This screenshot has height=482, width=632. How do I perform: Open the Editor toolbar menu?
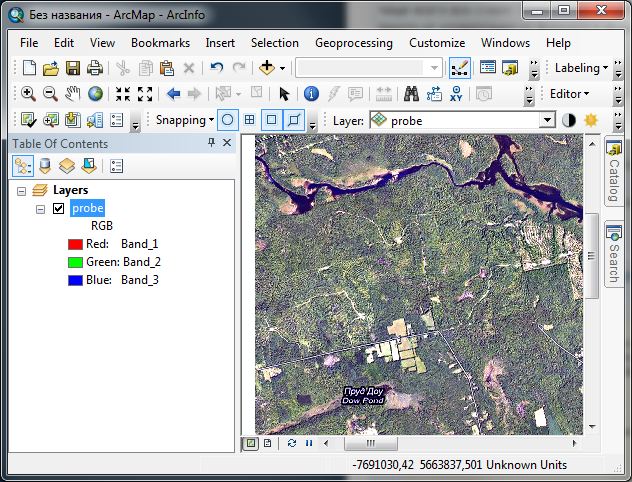pyautogui.click(x=569, y=94)
